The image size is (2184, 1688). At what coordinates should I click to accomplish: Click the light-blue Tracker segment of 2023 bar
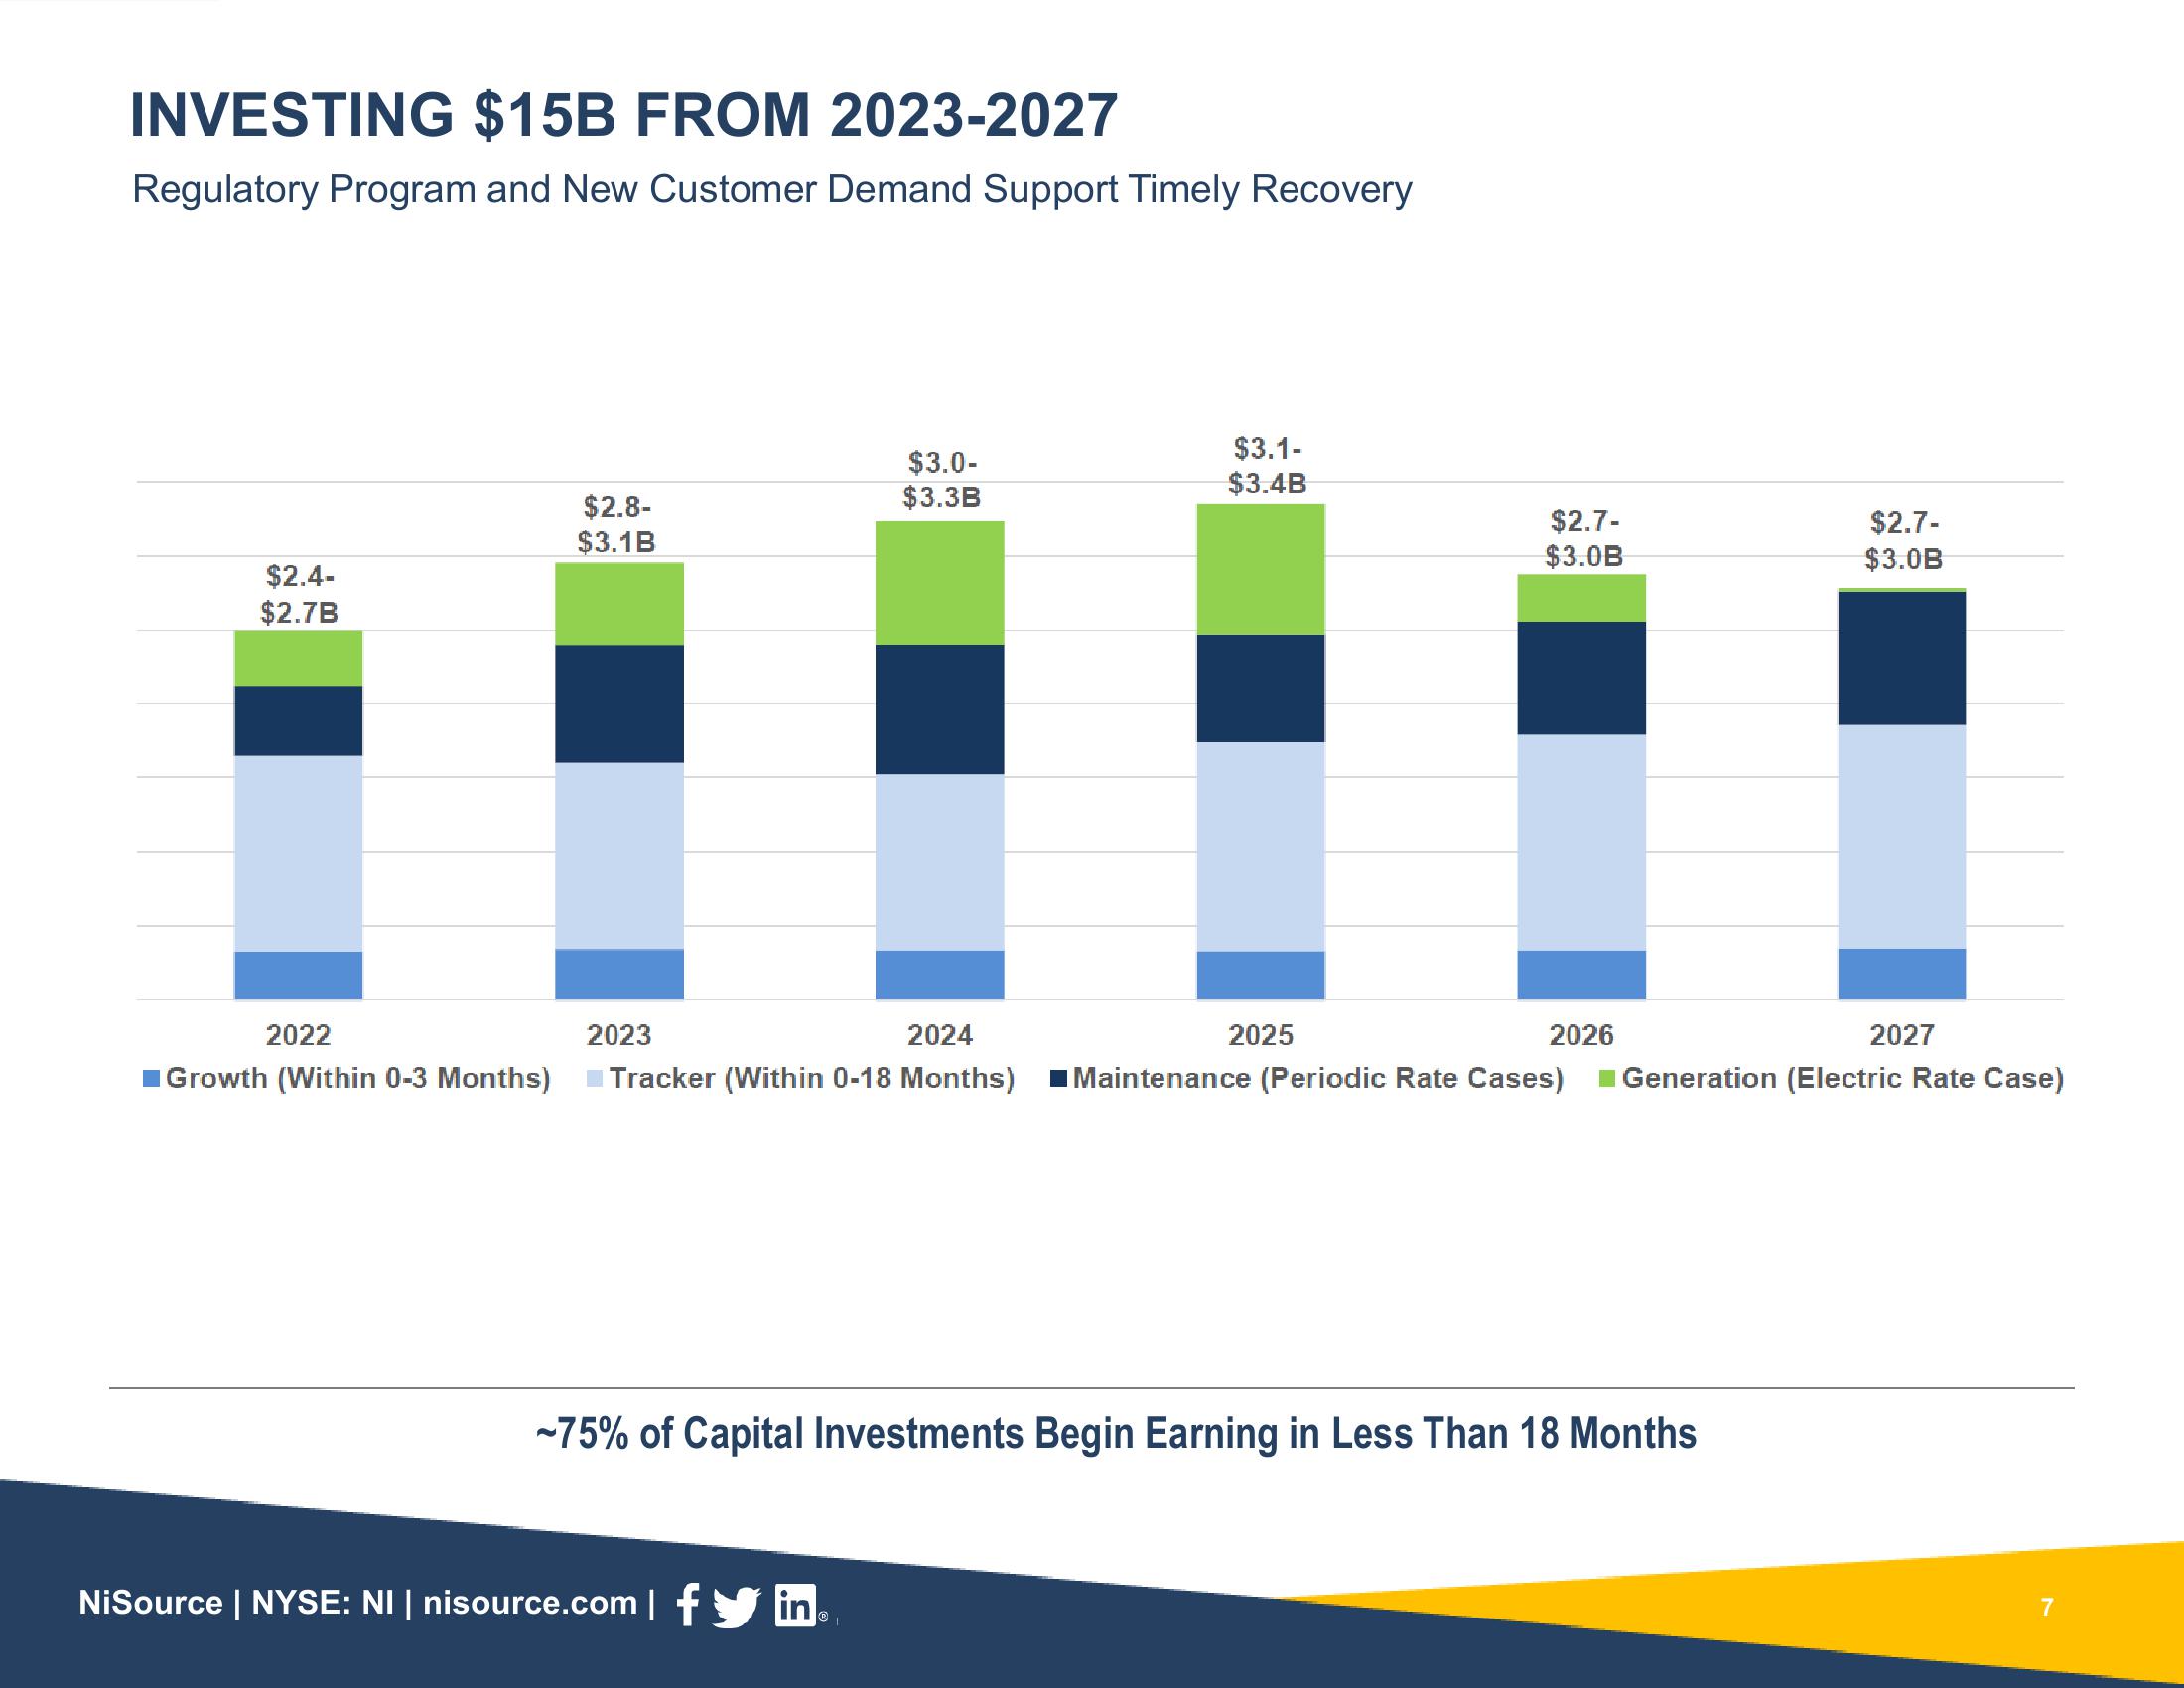tap(619, 856)
